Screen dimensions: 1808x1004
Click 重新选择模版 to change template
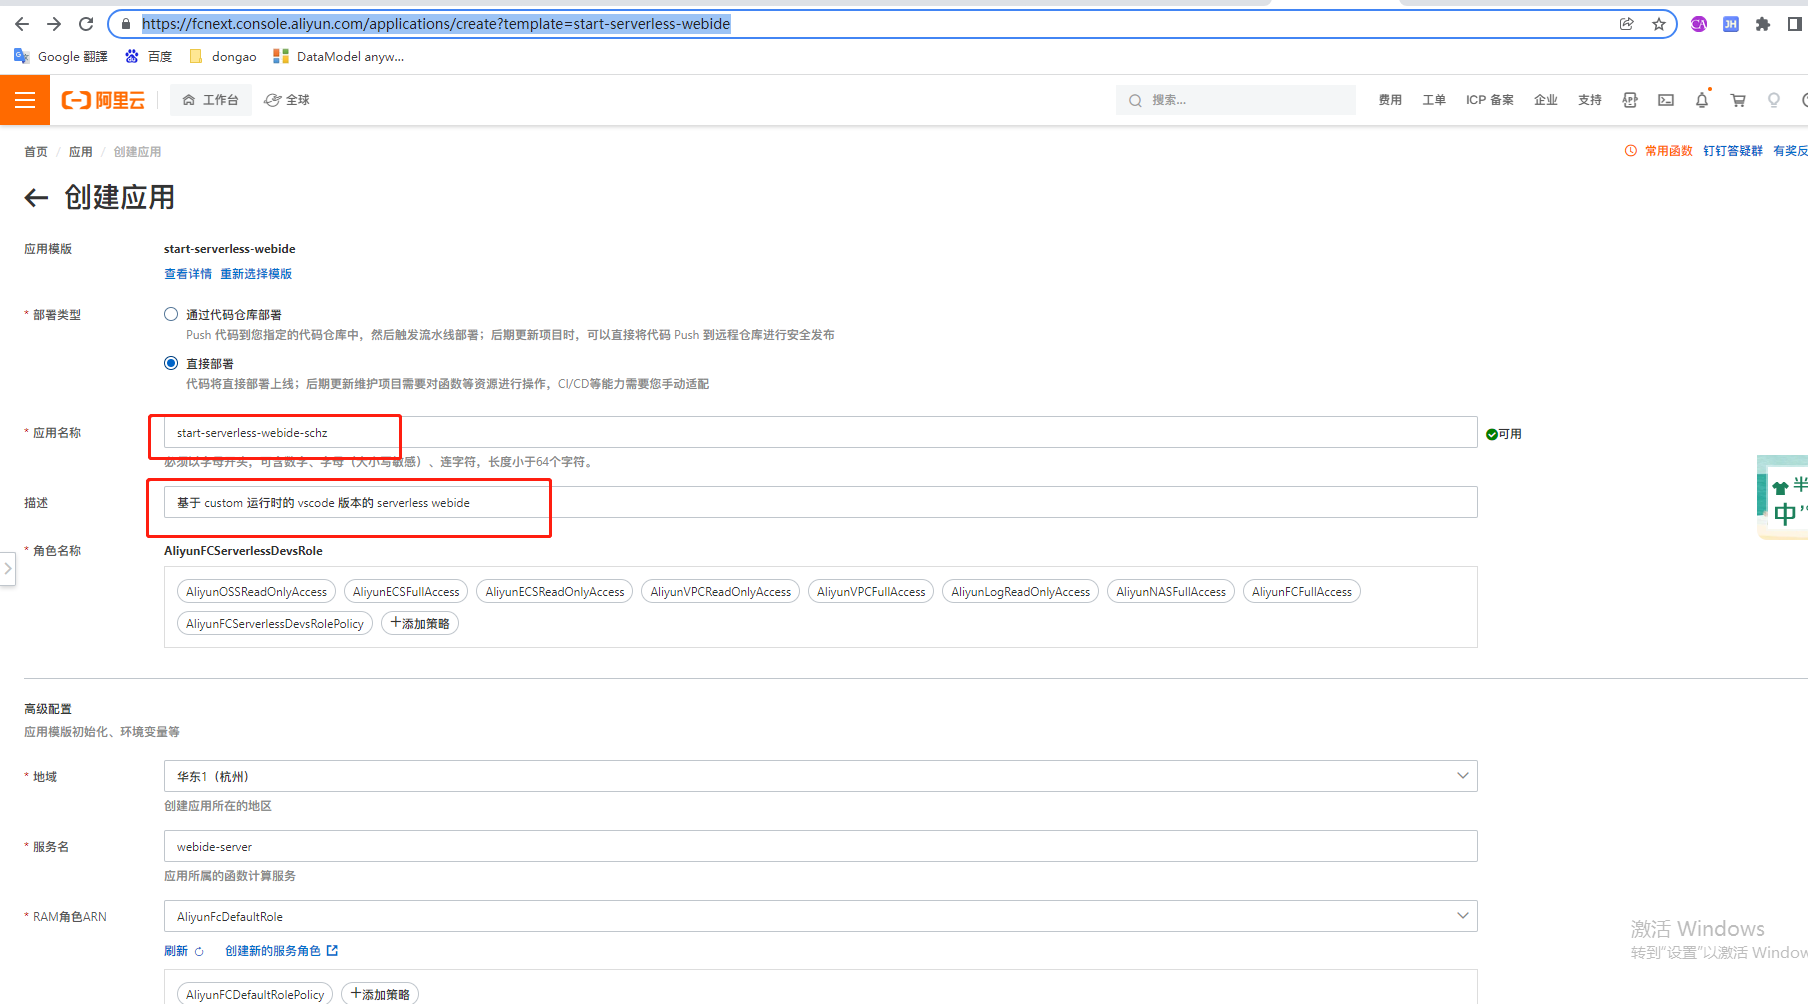256,273
